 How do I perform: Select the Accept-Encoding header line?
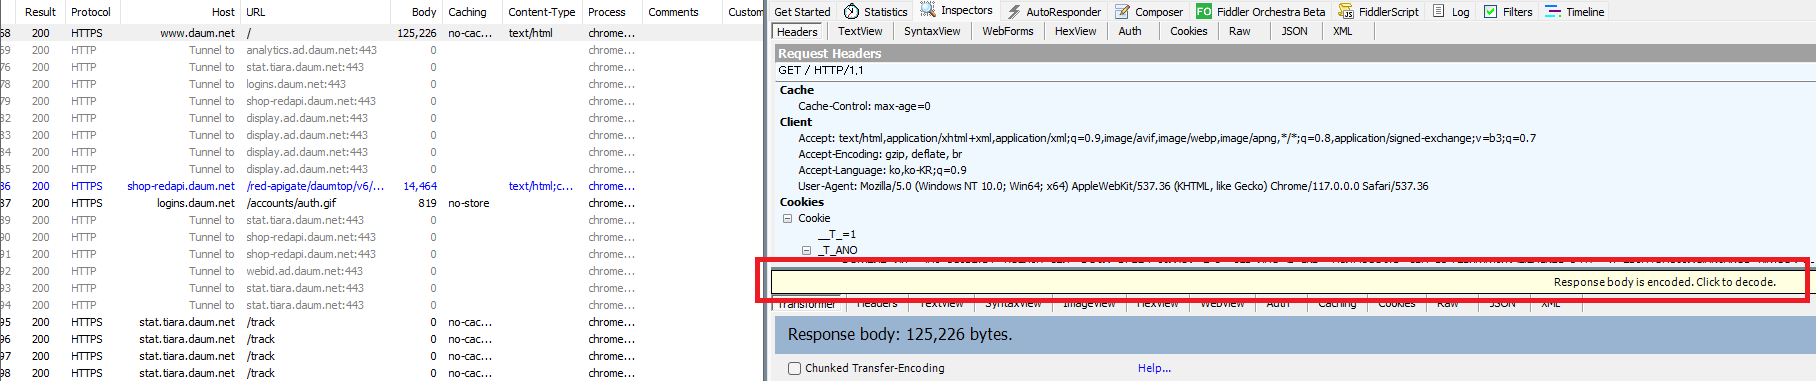[x=880, y=154]
